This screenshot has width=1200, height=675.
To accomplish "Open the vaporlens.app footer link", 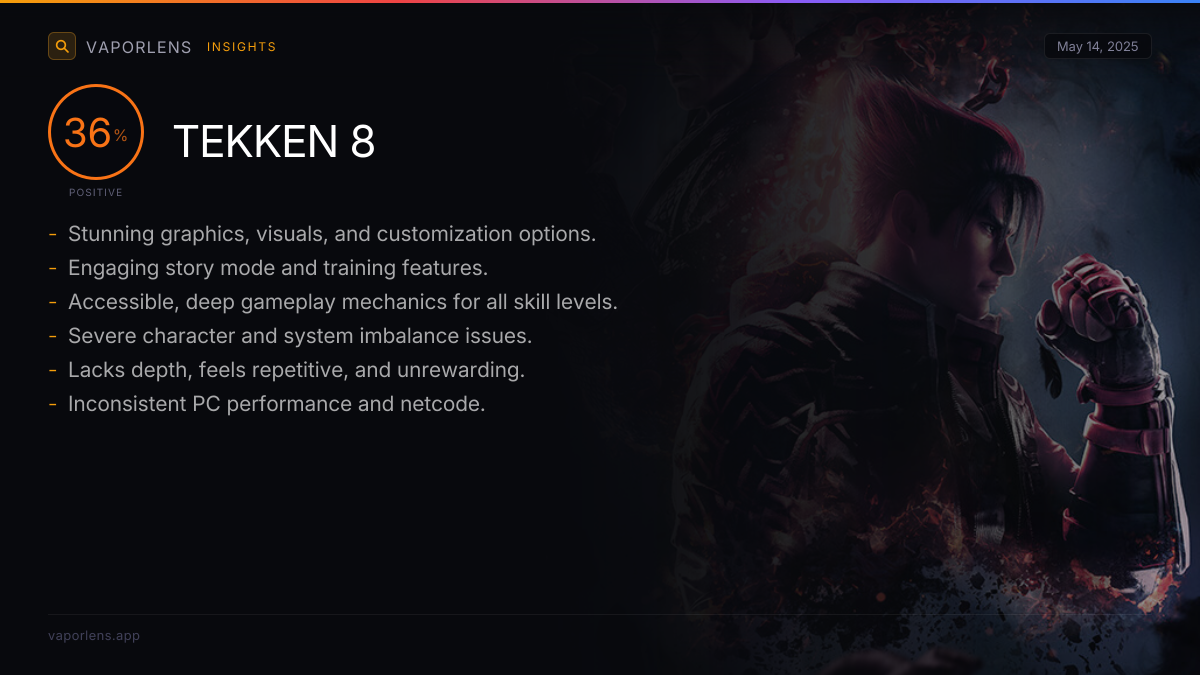I will click(x=94, y=635).
